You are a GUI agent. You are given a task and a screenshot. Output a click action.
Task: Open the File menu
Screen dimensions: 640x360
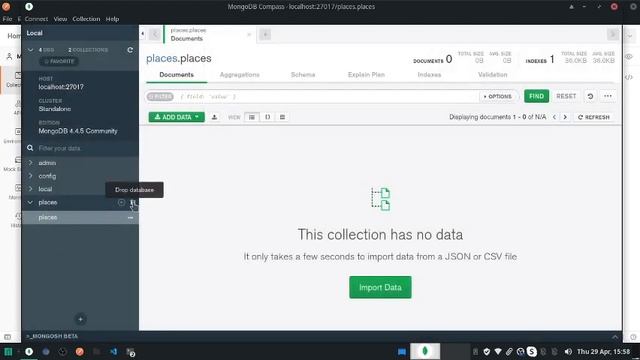pyautogui.click(x=7, y=19)
